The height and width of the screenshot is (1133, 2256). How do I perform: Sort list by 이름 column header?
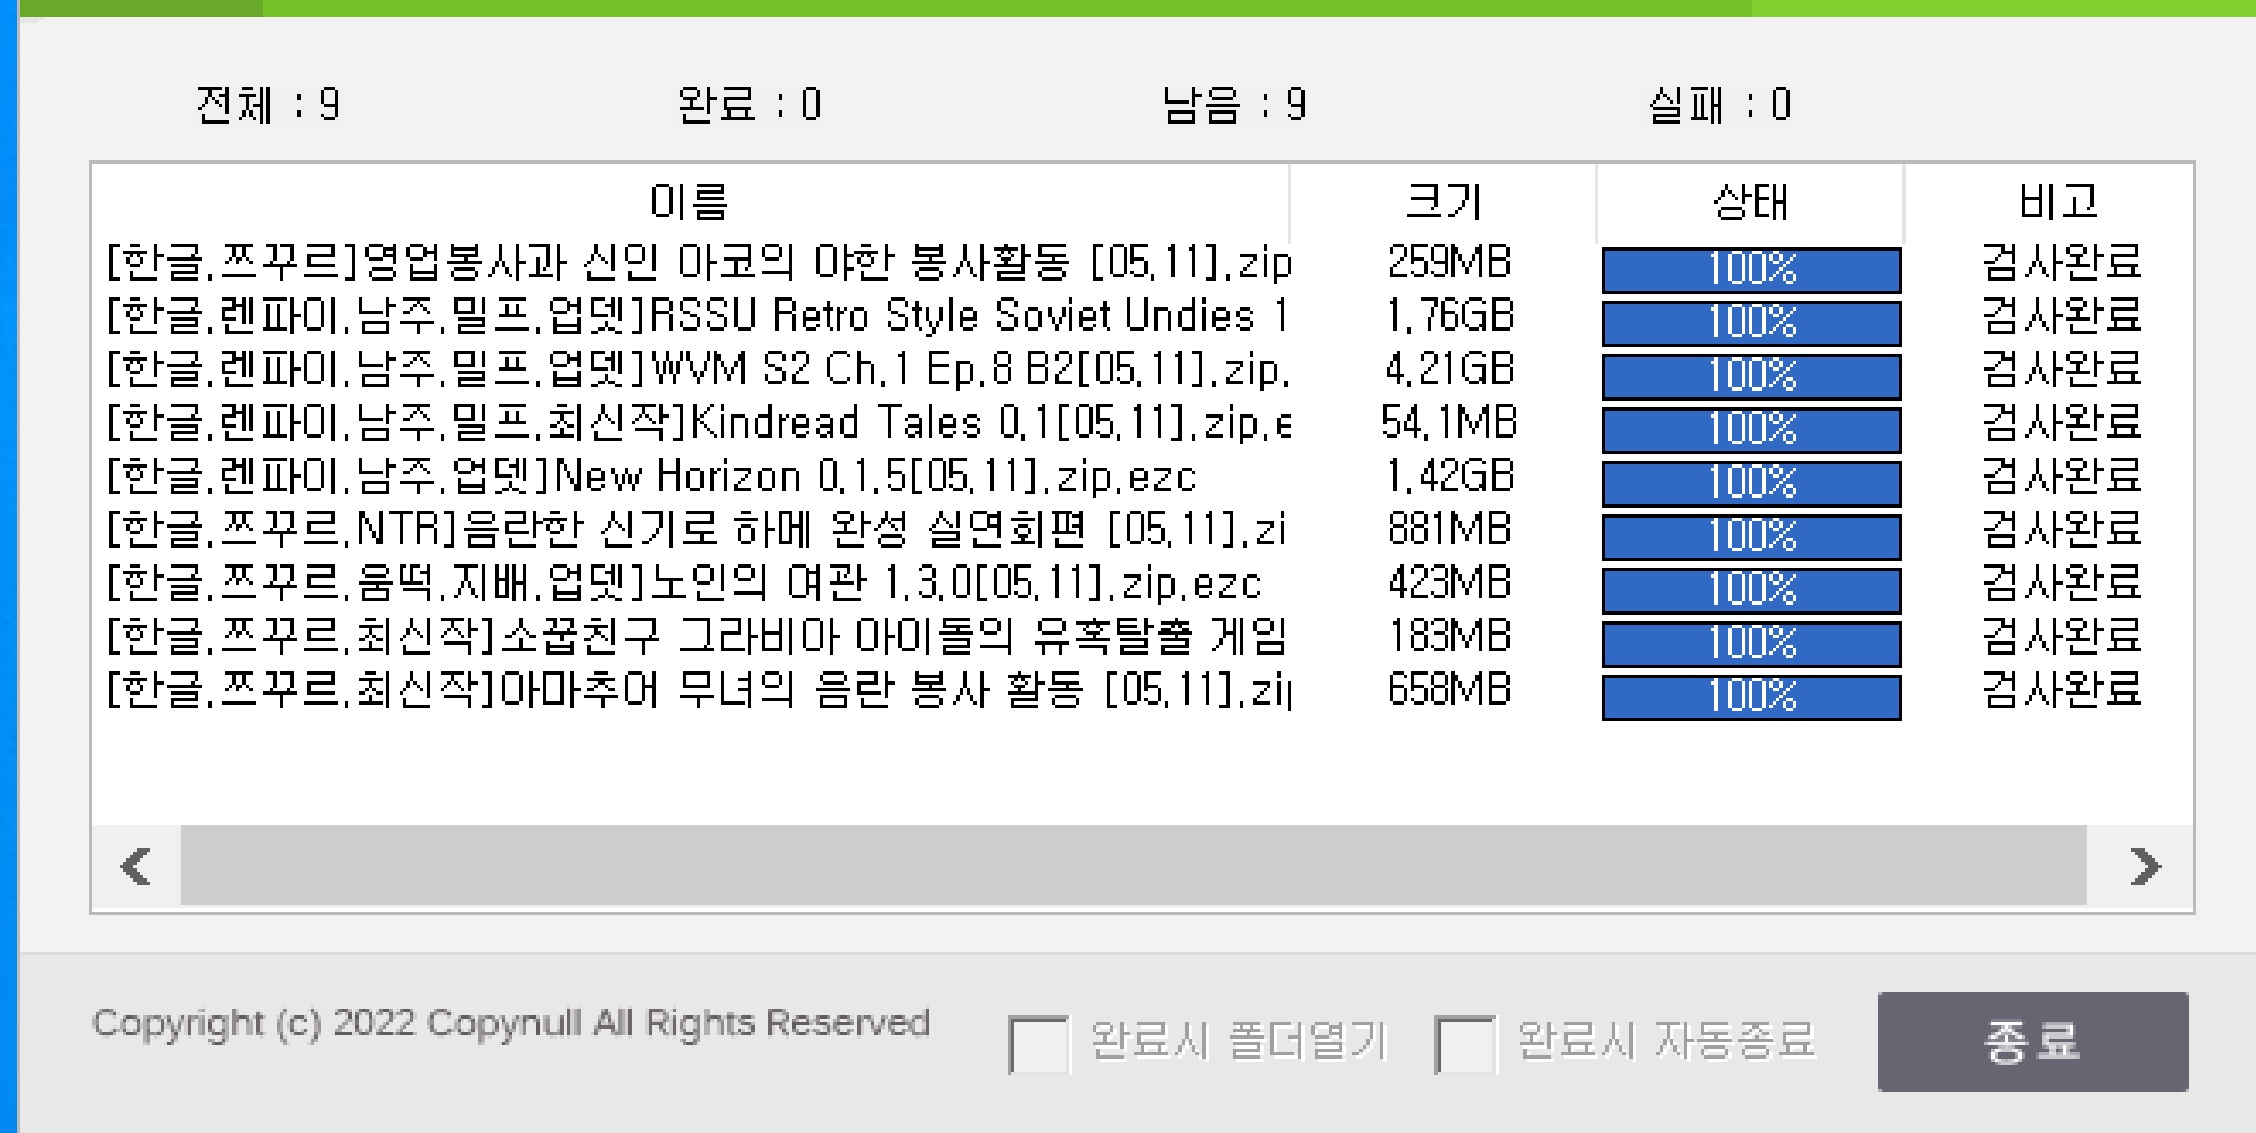coord(689,202)
